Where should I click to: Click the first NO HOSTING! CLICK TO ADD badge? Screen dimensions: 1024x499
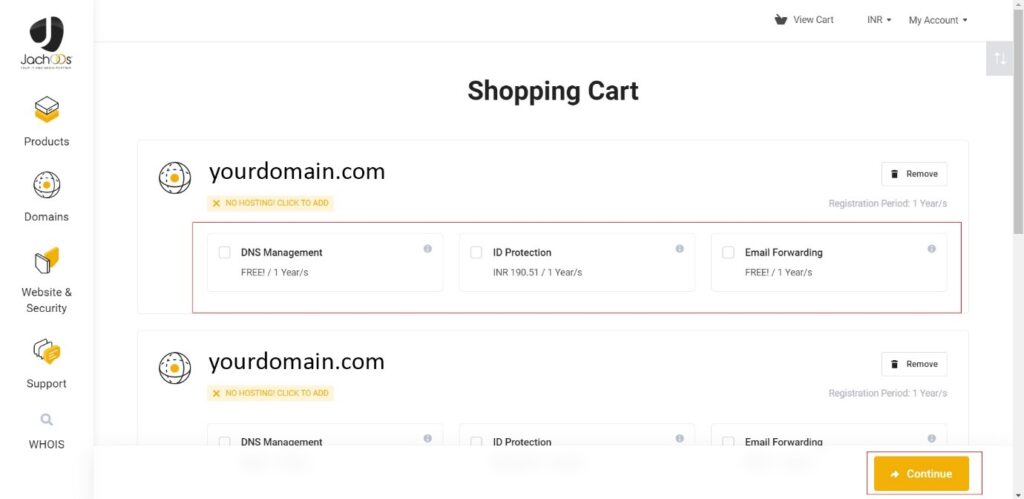tap(270, 203)
